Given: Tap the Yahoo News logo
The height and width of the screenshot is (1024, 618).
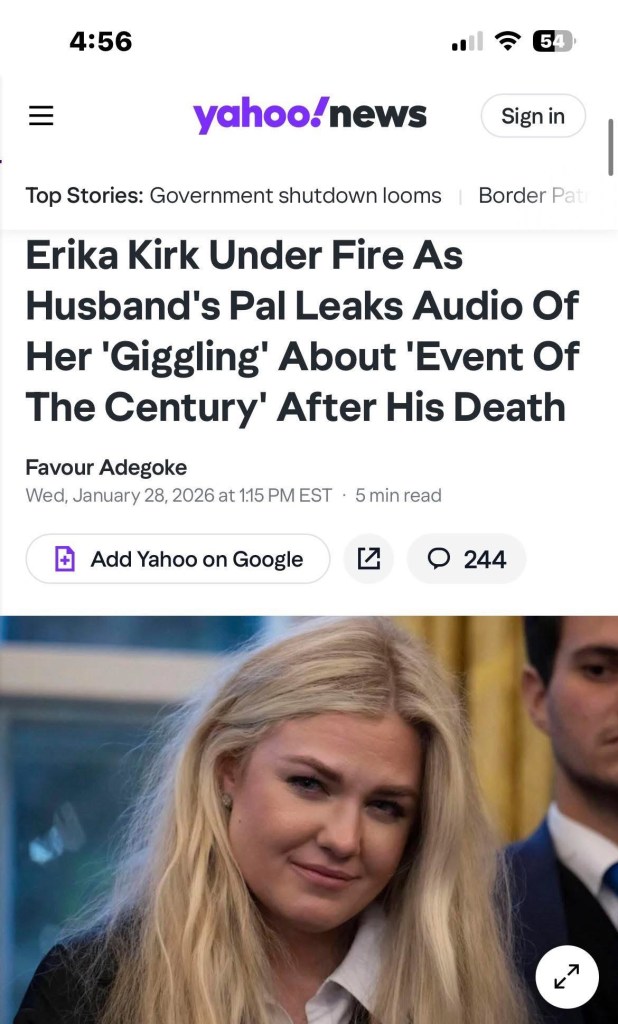Looking at the screenshot, I should pos(309,116).
